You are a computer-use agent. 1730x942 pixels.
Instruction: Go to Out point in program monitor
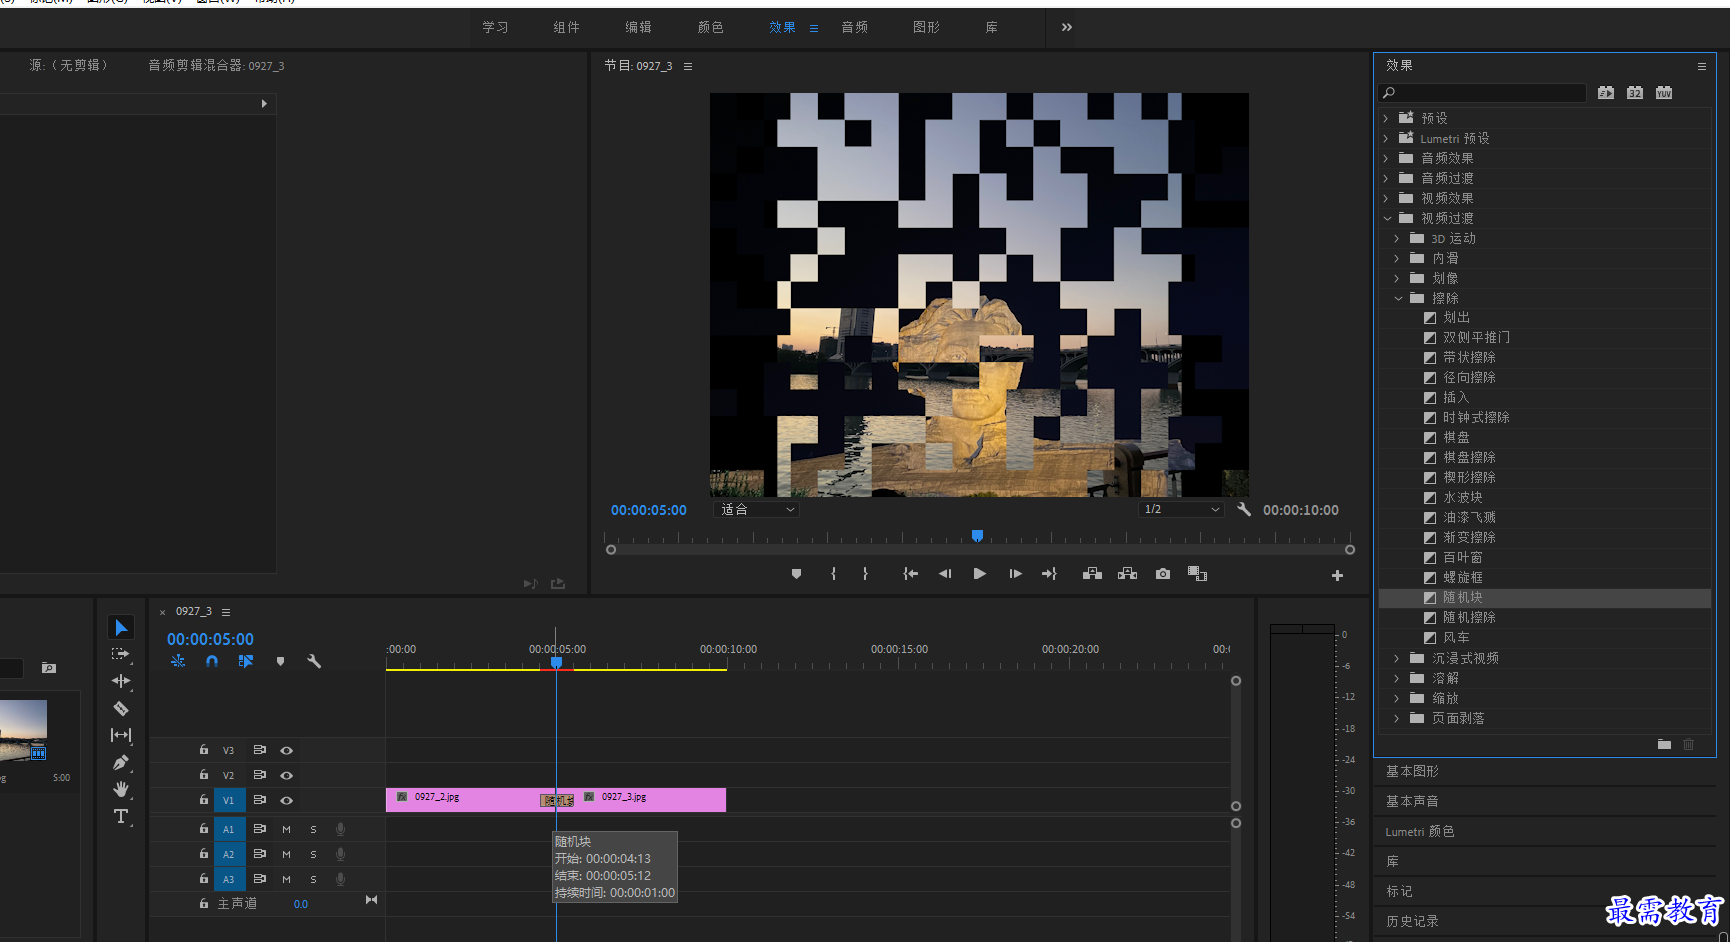(1049, 574)
